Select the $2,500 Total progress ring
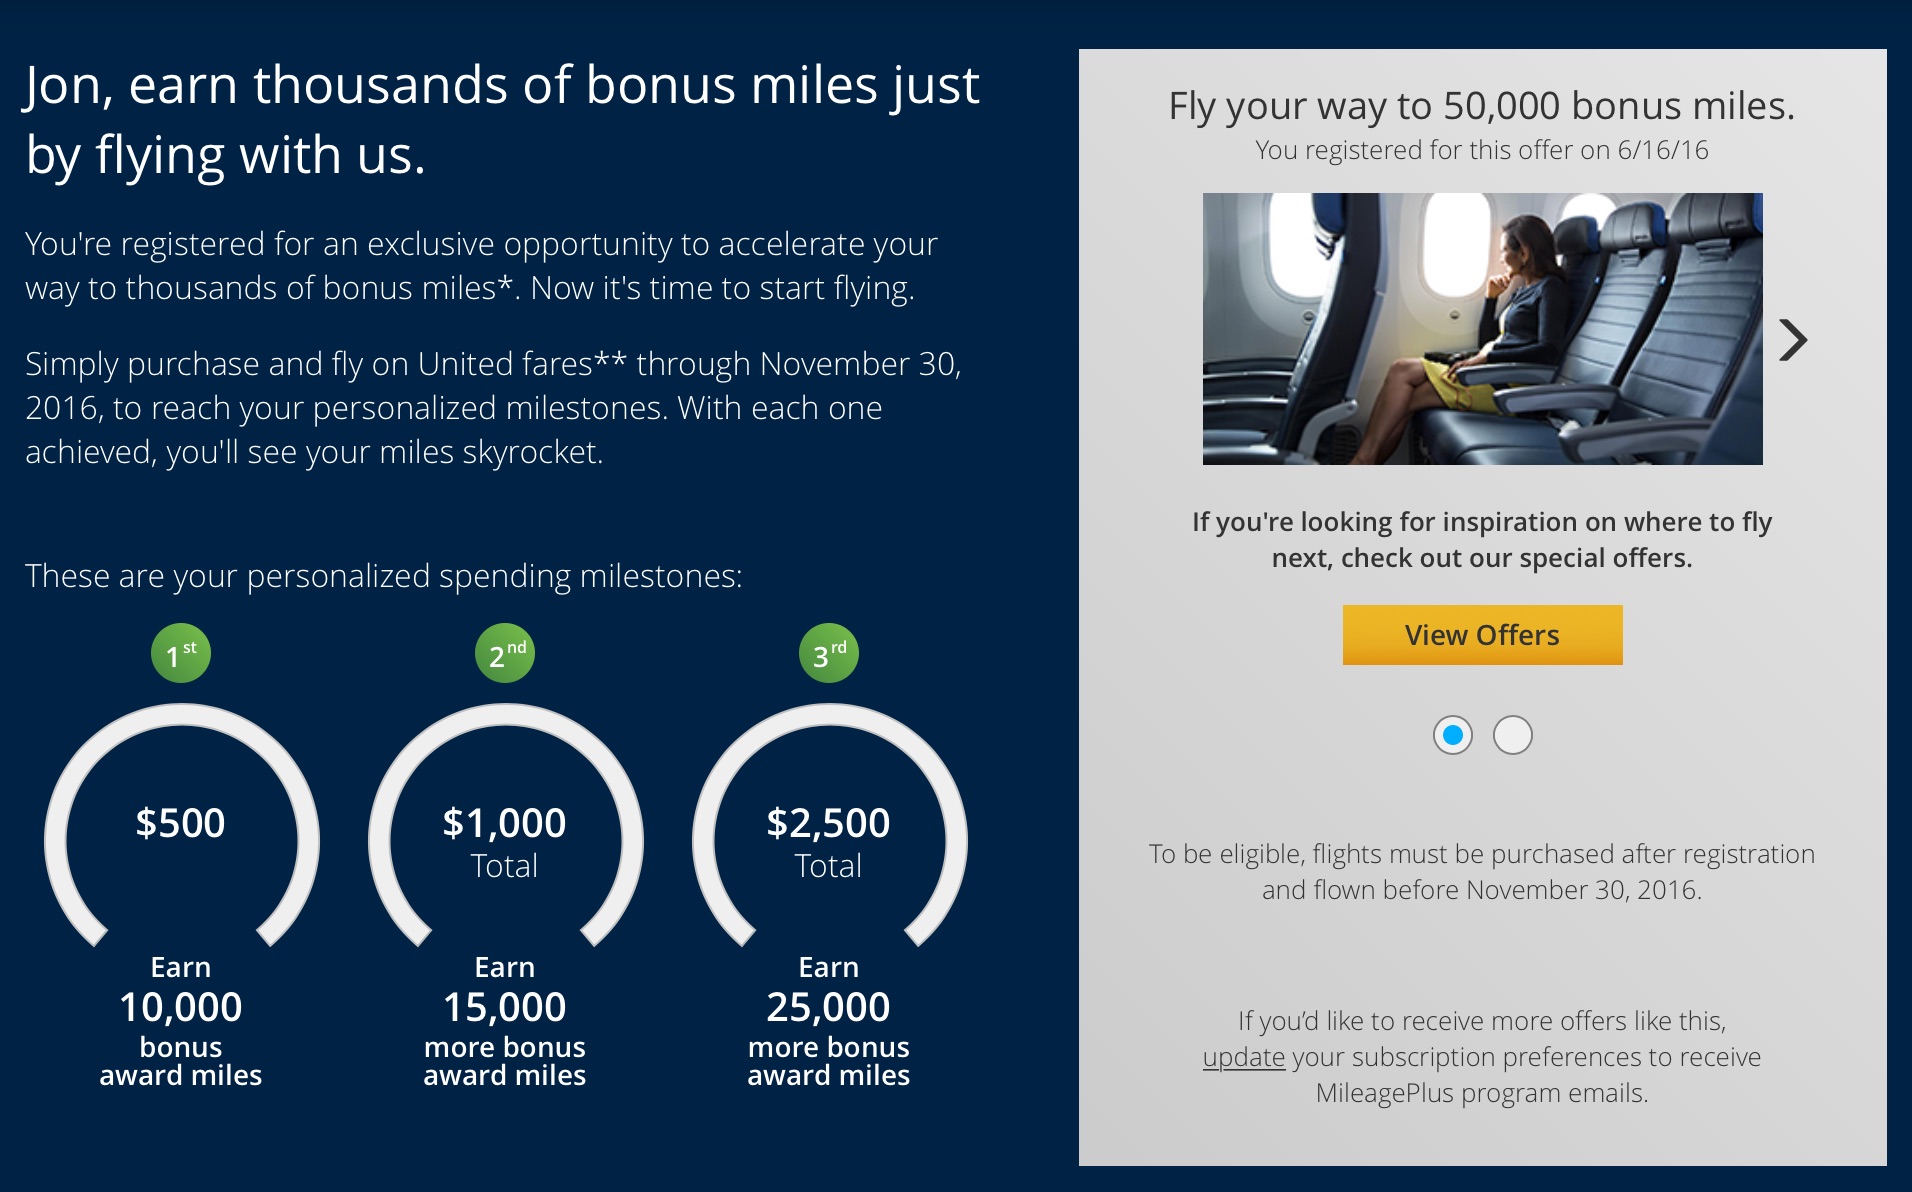 coord(829,826)
